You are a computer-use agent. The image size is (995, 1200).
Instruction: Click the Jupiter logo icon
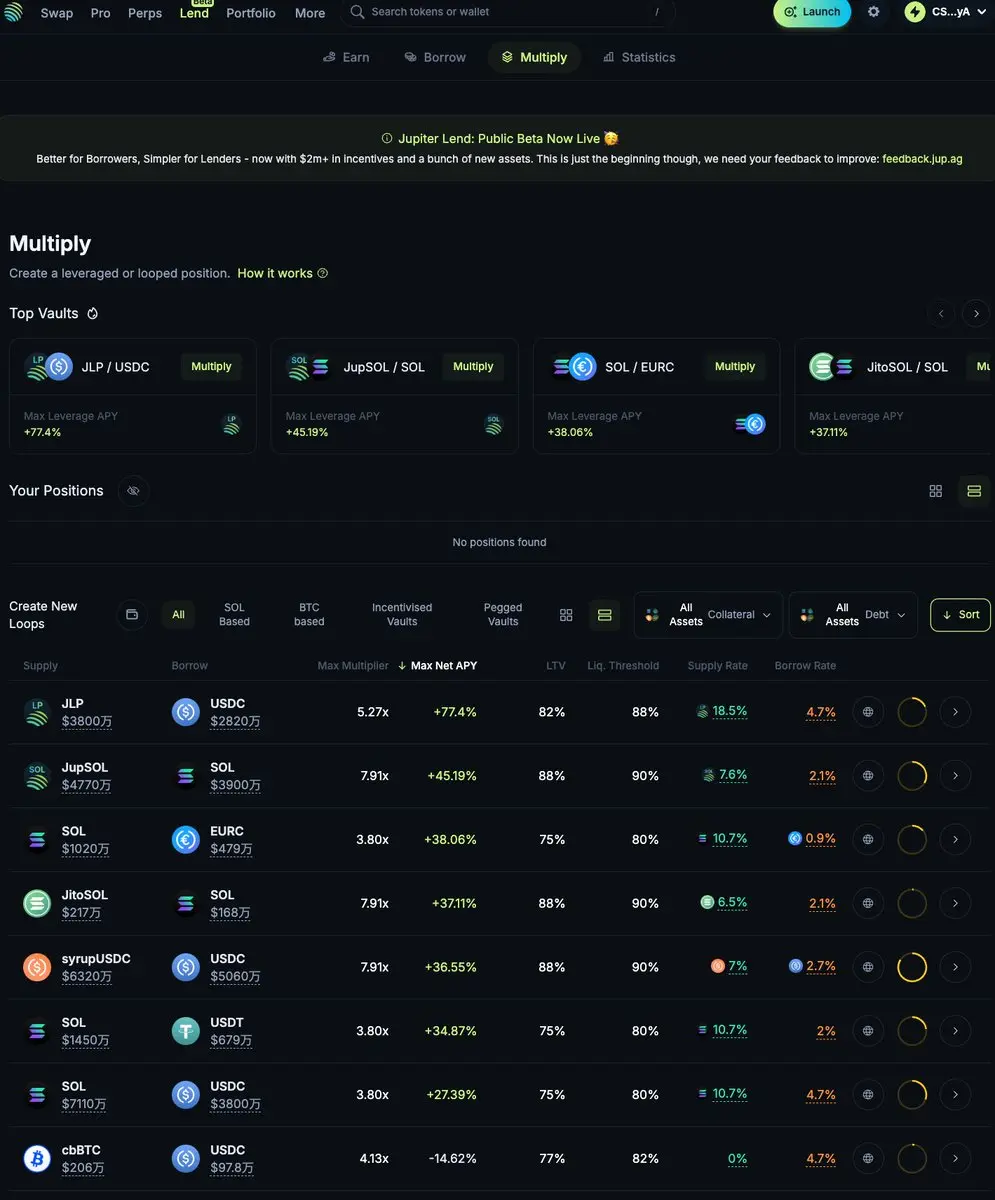(x=13, y=12)
